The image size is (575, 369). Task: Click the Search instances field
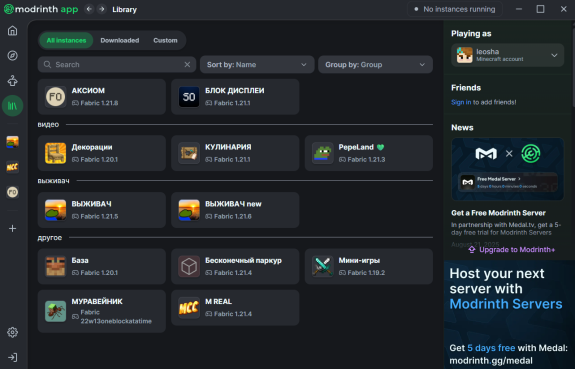click(117, 65)
